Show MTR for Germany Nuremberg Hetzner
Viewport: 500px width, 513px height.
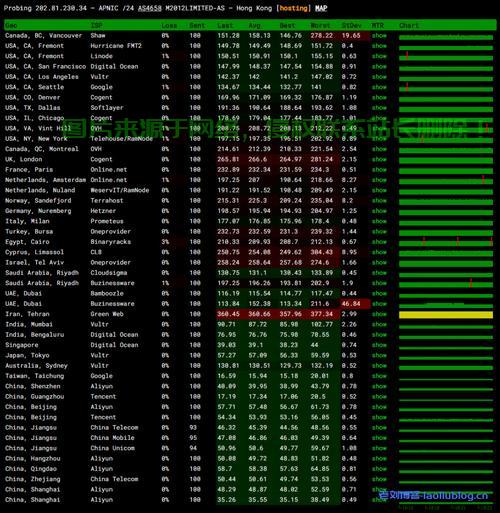pos(379,211)
